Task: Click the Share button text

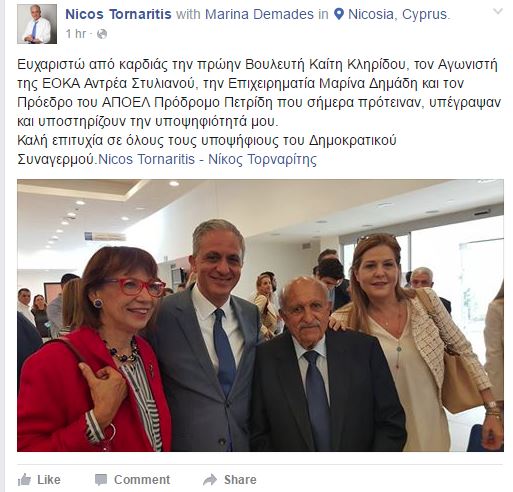Action: (240, 480)
